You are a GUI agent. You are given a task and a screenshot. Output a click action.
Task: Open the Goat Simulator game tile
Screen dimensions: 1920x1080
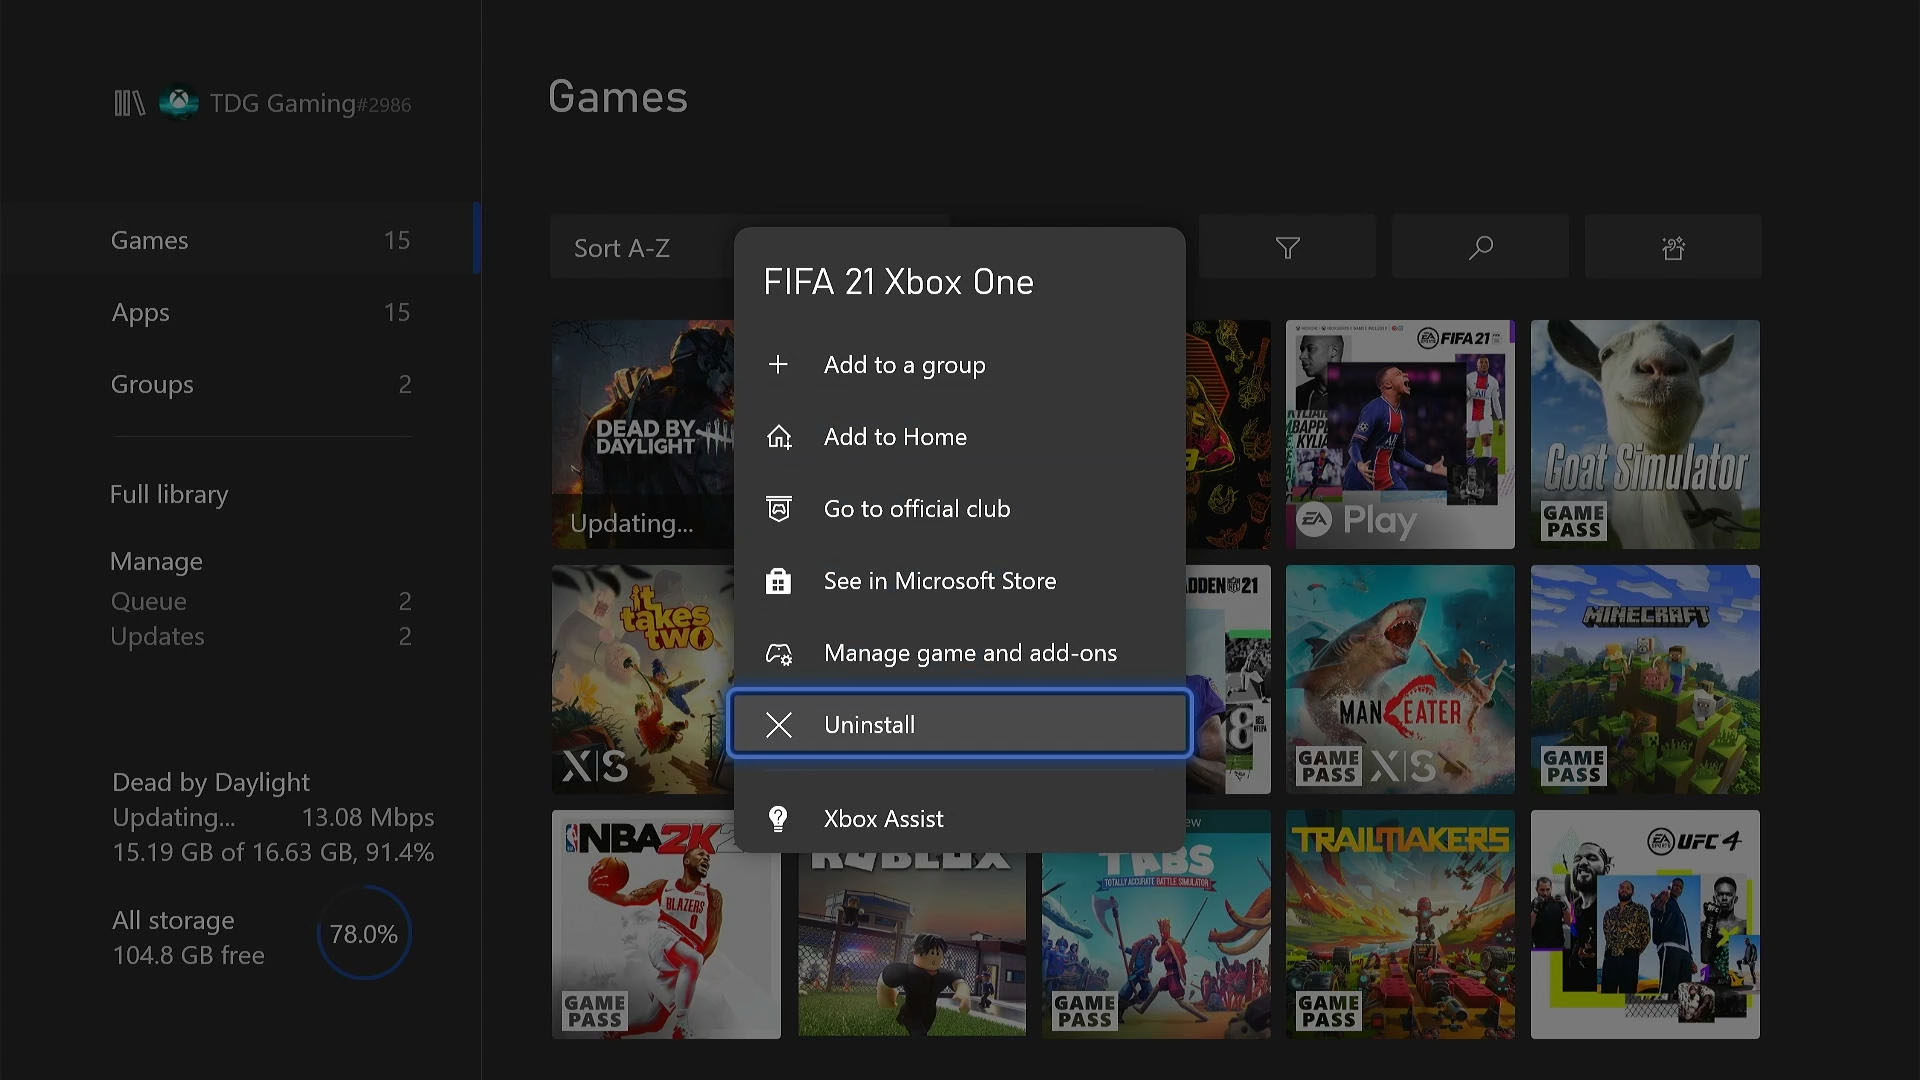click(1644, 434)
